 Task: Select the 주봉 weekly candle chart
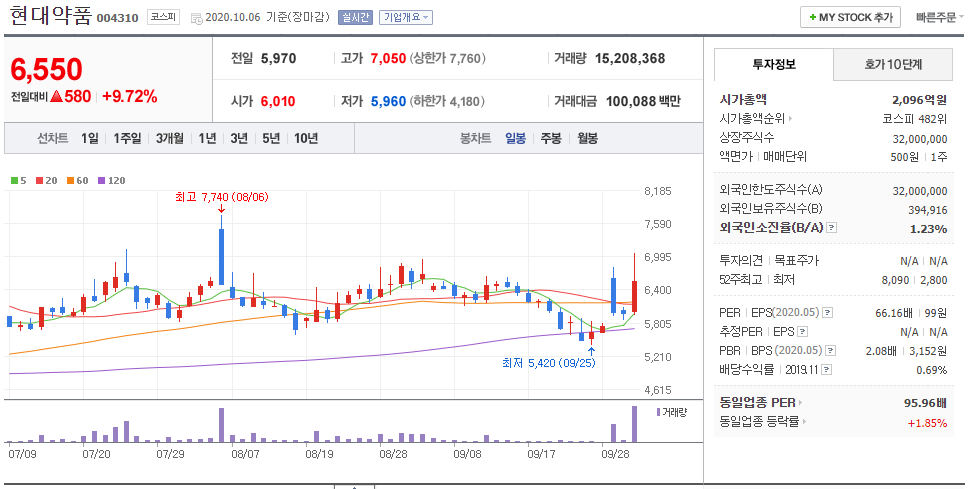pyautogui.click(x=551, y=138)
